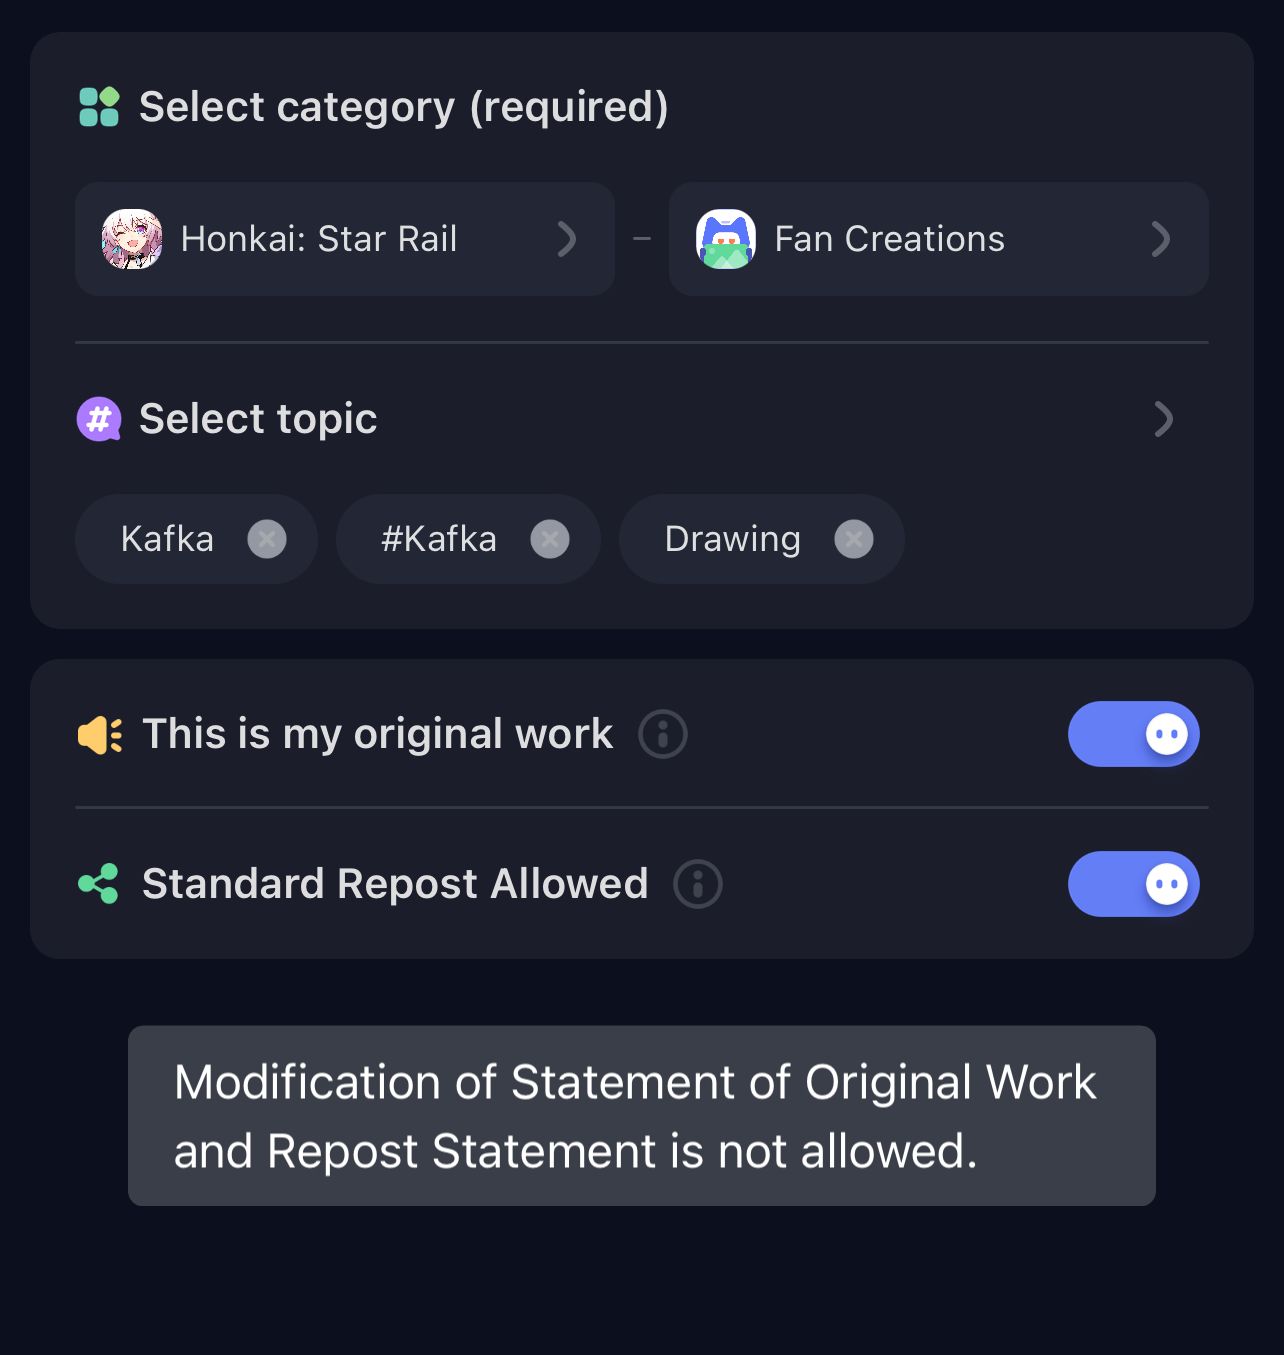
Task: Click the 'Select topic' label
Action: [x=258, y=419]
